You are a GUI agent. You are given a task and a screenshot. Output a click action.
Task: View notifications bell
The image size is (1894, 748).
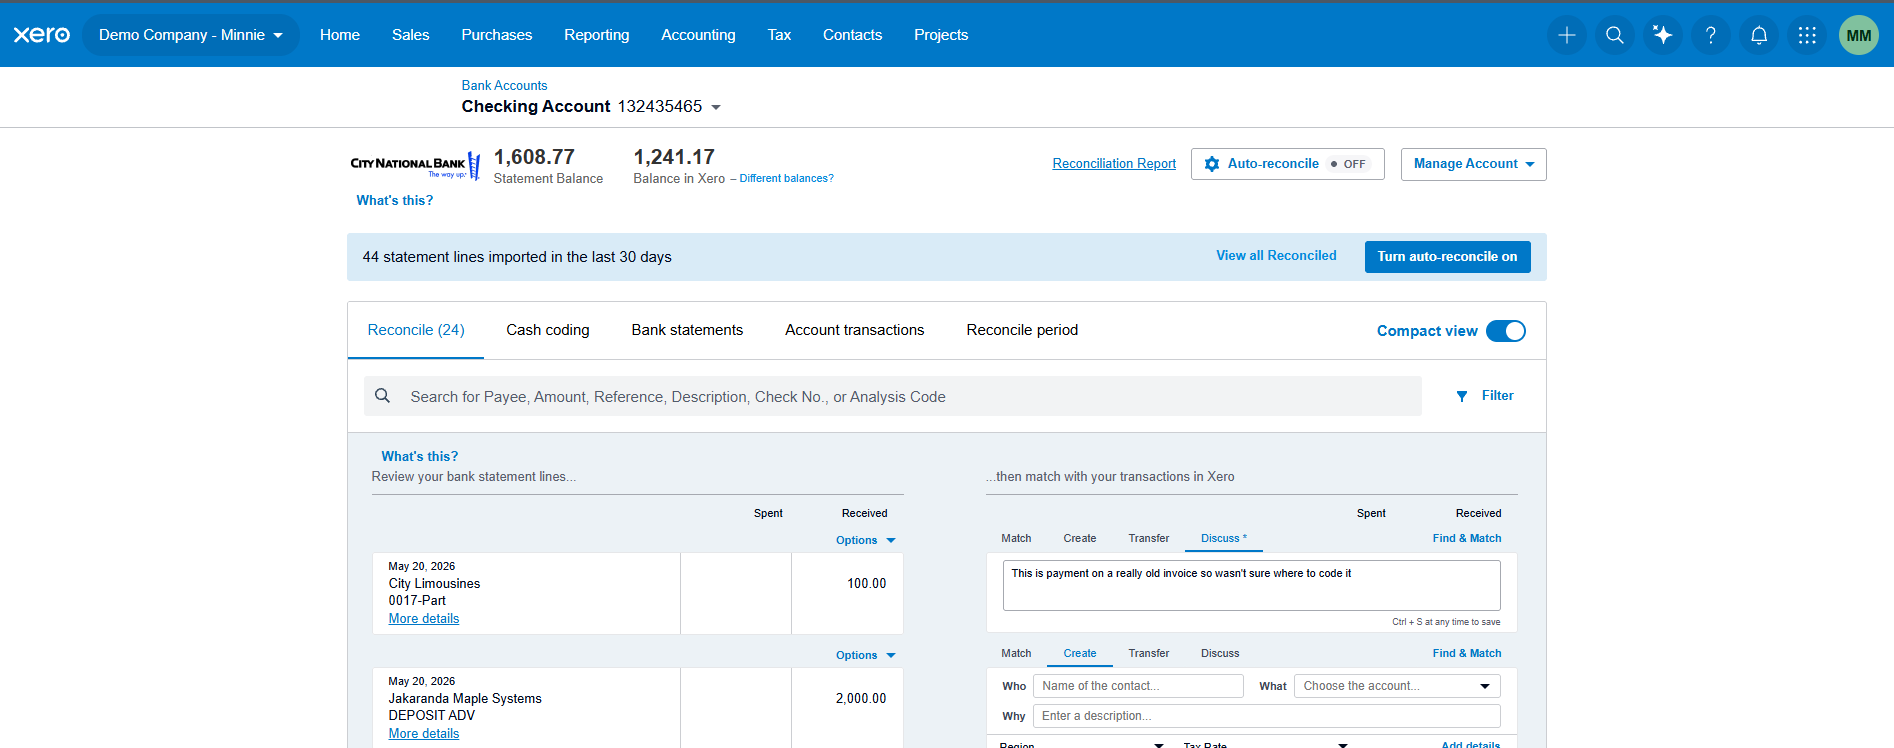(x=1758, y=35)
